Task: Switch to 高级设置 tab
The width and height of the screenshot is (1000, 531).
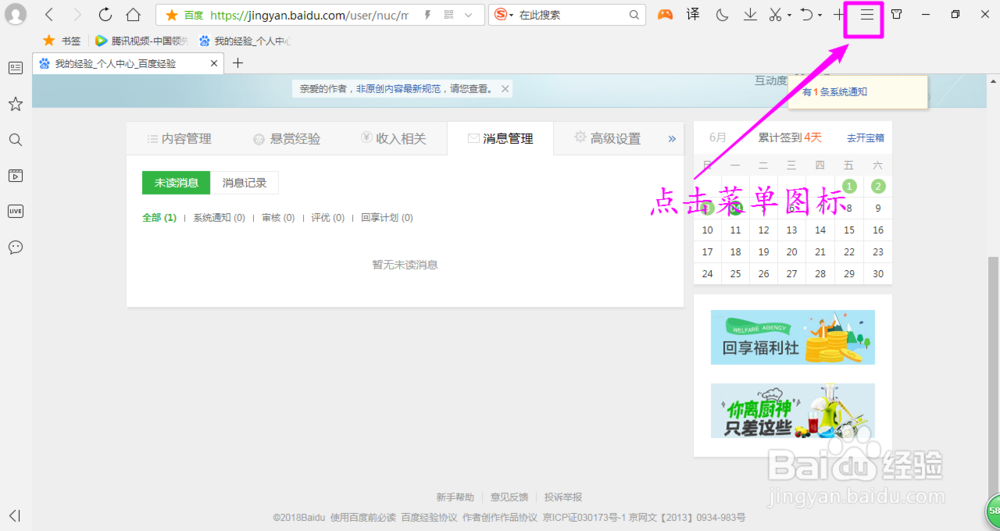Action: tap(607, 138)
